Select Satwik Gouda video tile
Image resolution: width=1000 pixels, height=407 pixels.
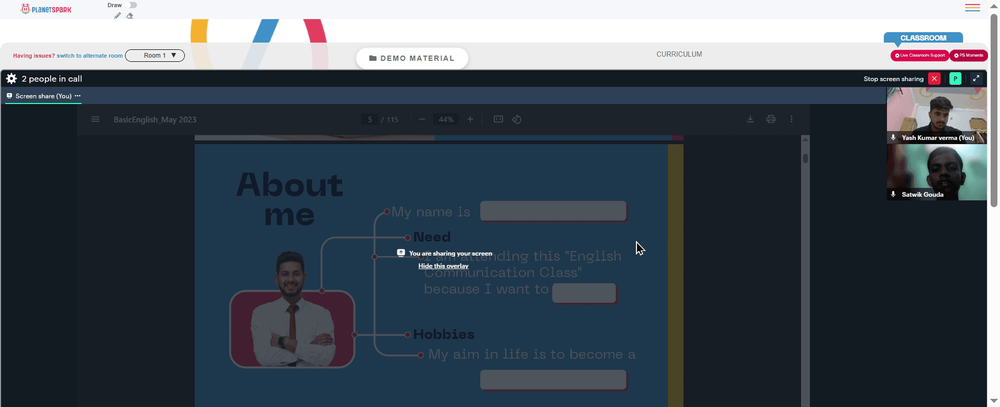pos(936,172)
